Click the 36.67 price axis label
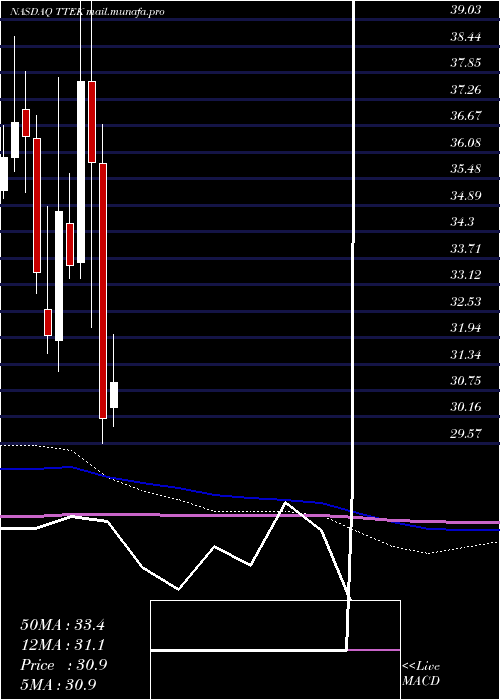The height and width of the screenshot is (700, 500). click(x=466, y=116)
